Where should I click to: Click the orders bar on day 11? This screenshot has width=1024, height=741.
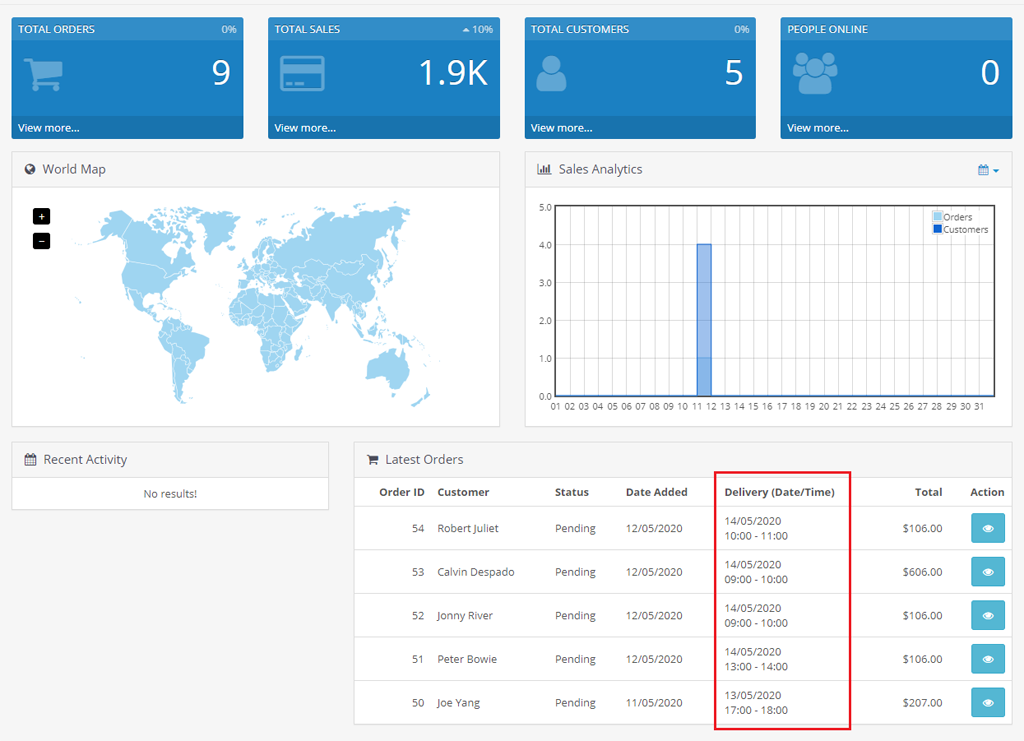[x=704, y=320]
